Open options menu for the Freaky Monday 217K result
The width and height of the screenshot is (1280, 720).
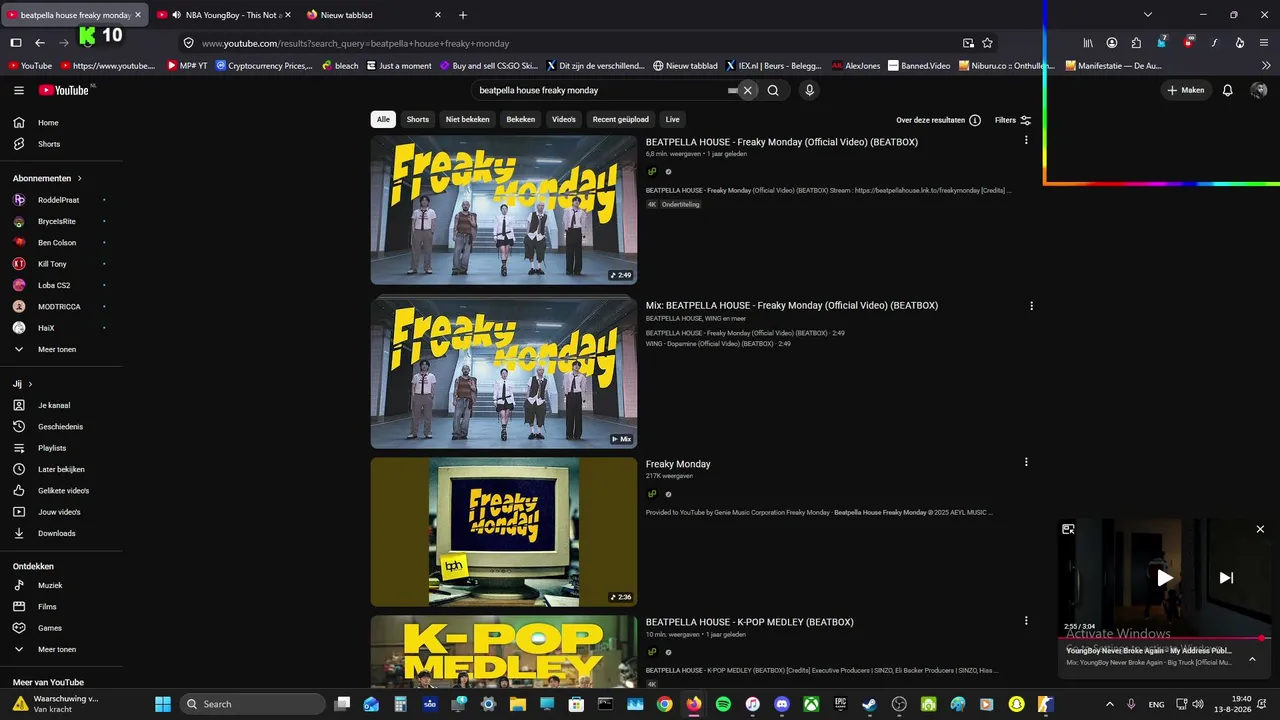(1025, 462)
